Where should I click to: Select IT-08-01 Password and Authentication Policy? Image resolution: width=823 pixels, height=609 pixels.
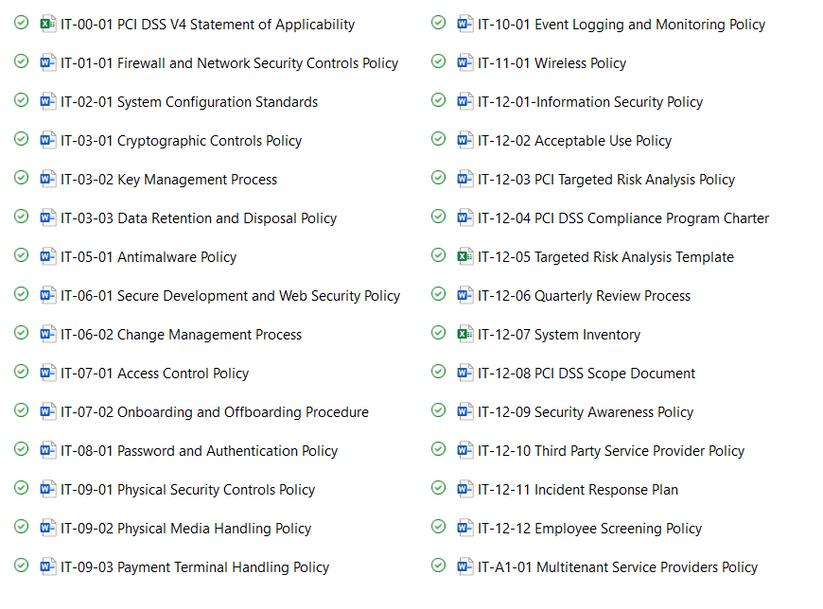point(199,451)
